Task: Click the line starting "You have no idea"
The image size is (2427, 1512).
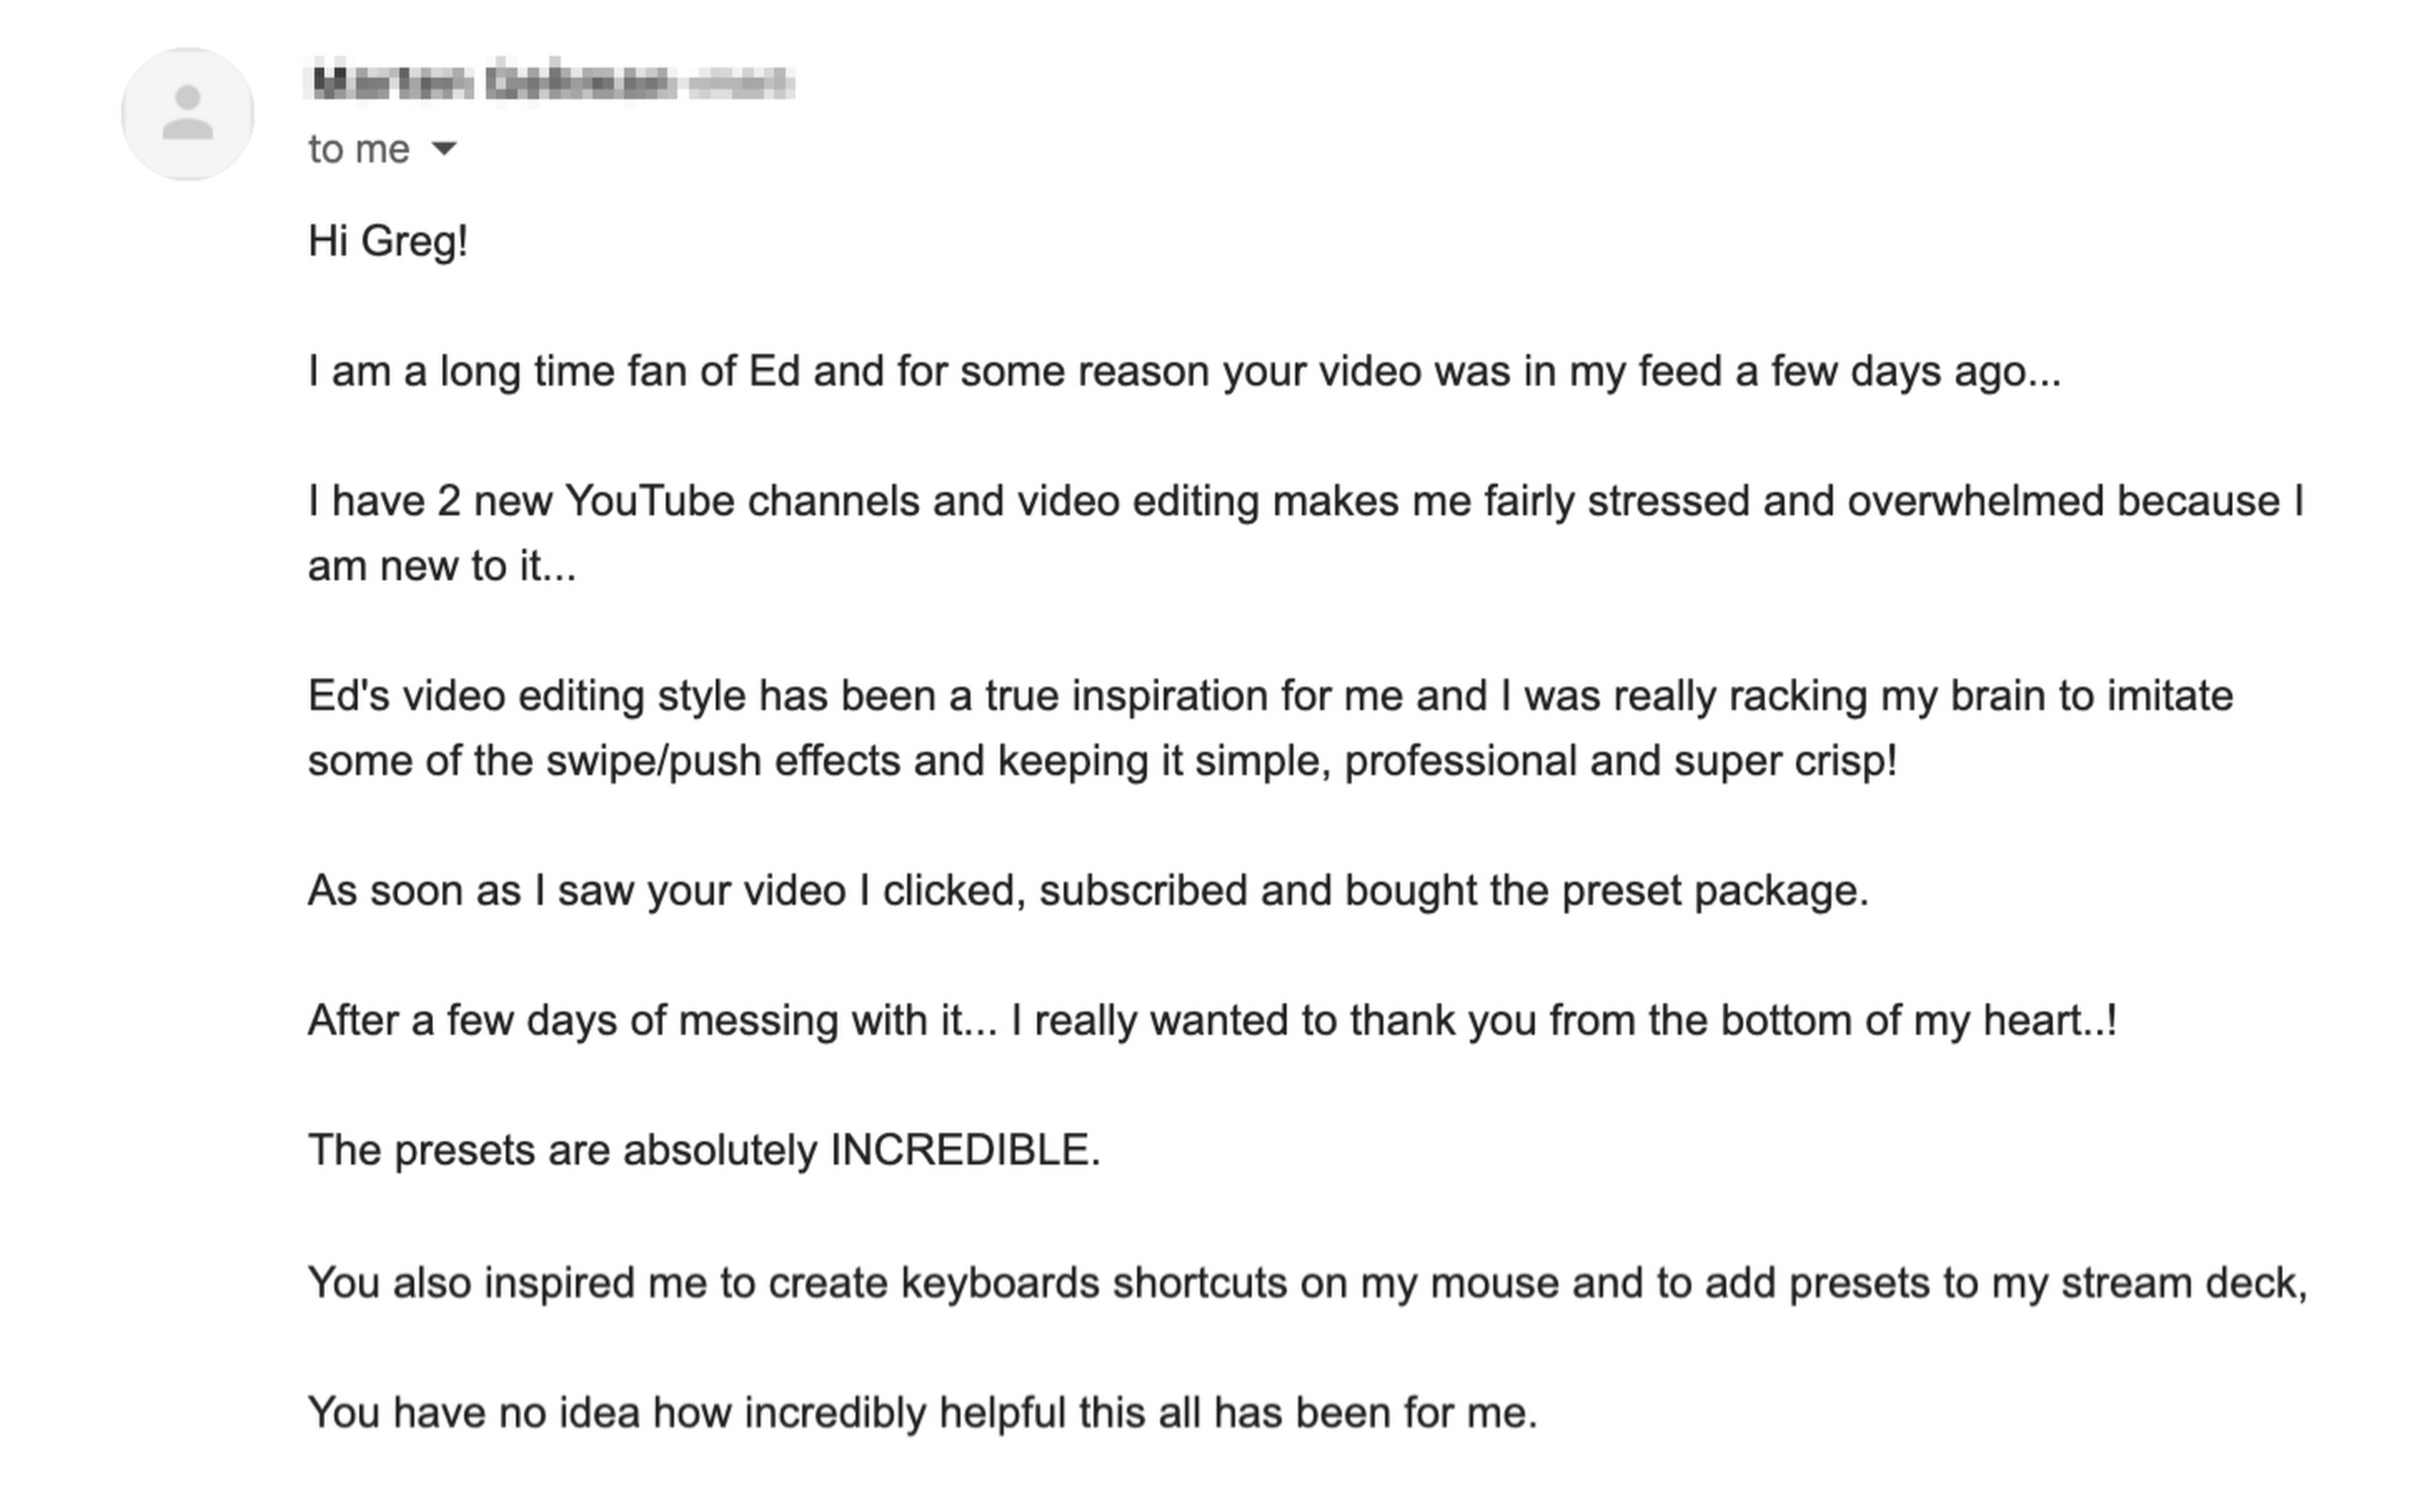Action: 922,1413
